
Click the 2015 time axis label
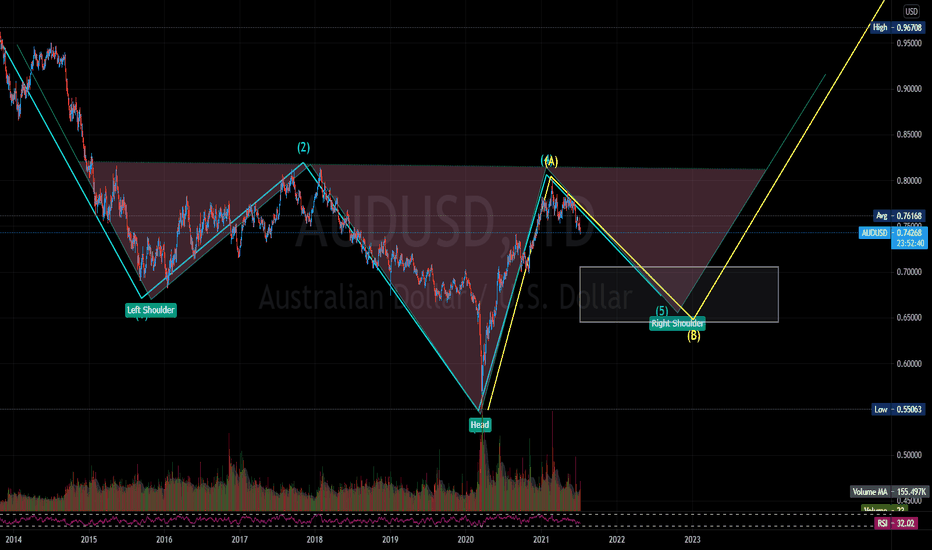point(89,539)
